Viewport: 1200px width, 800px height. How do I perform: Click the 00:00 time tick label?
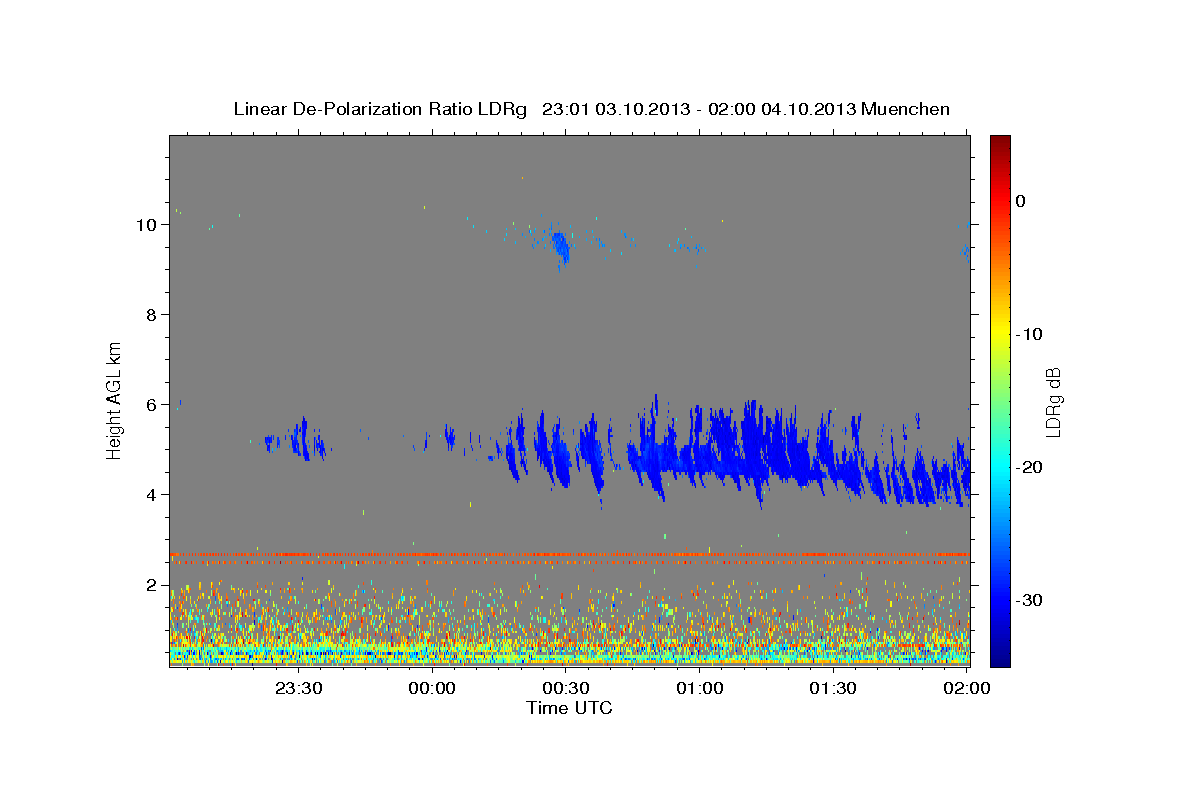click(x=433, y=688)
